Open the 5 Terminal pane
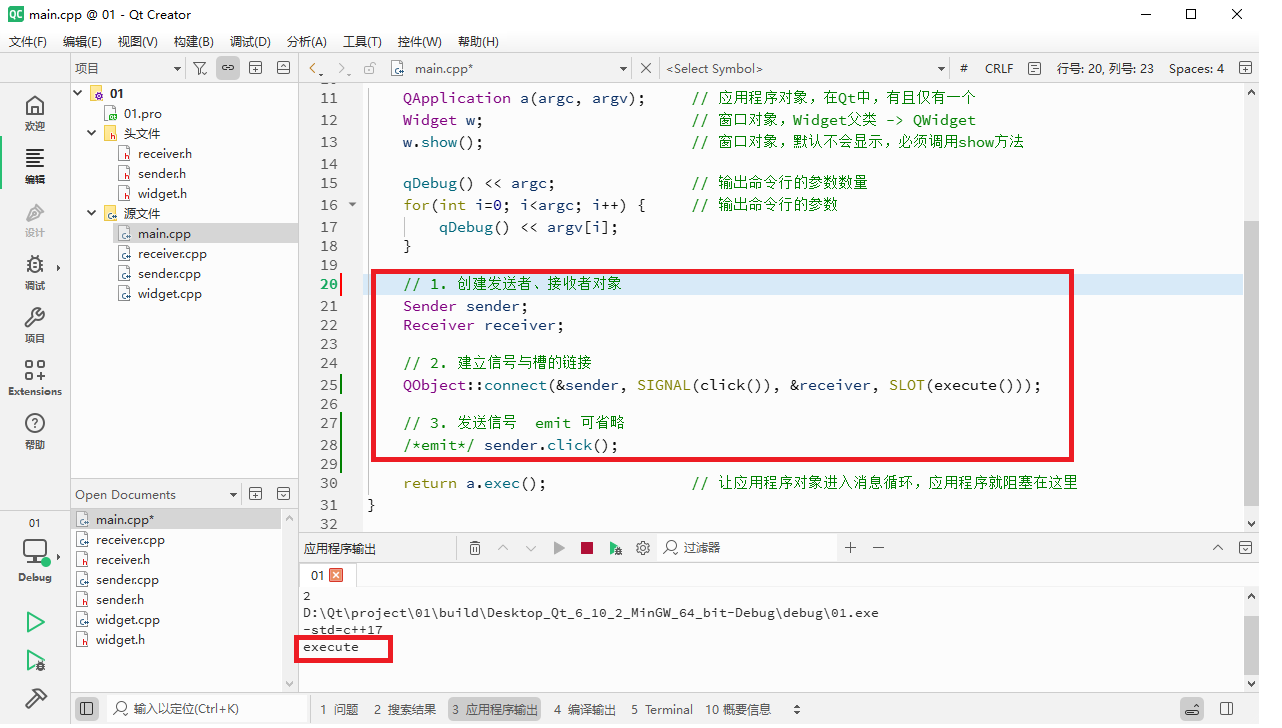The image size is (1282, 728). tap(662, 709)
